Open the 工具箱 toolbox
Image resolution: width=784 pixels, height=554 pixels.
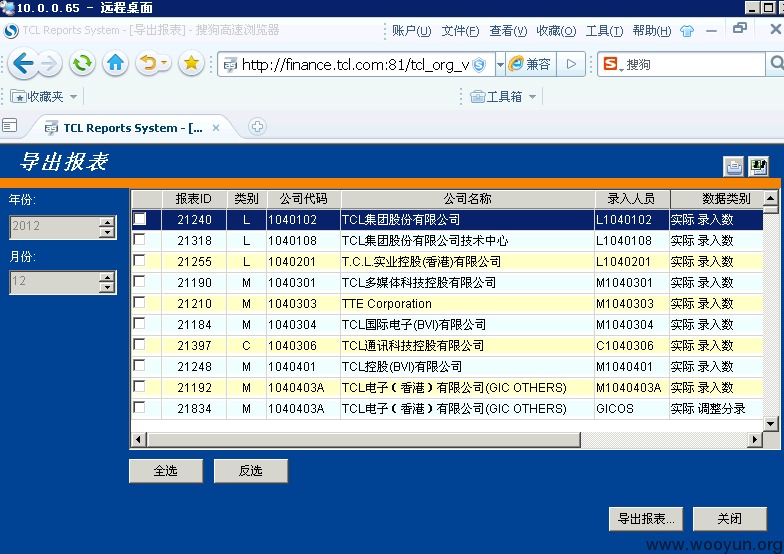pyautogui.click(x=496, y=96)
